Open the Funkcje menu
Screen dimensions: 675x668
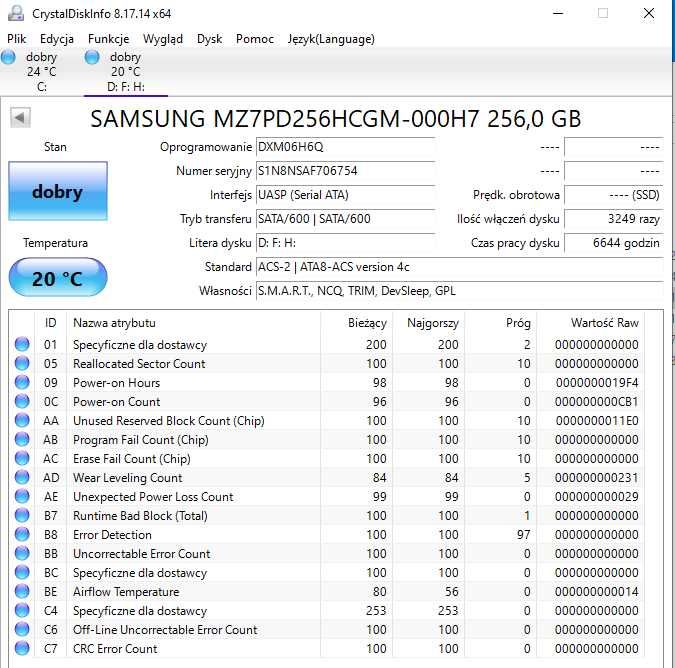tap(108, 39)
